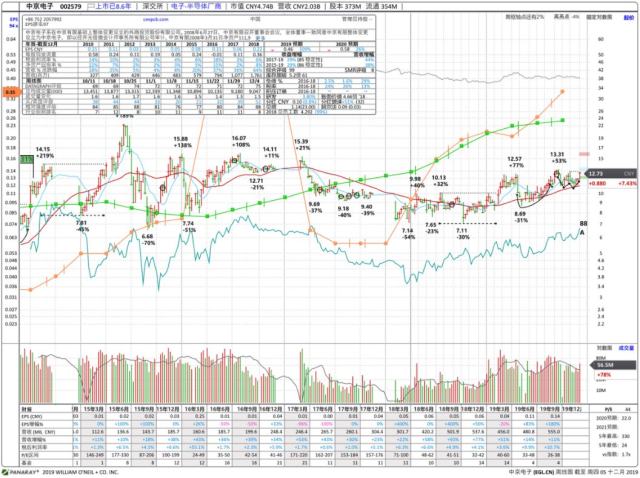Click the 6.68 -70% price trough annotation
The image size is (640, 478).
[148, 240]
